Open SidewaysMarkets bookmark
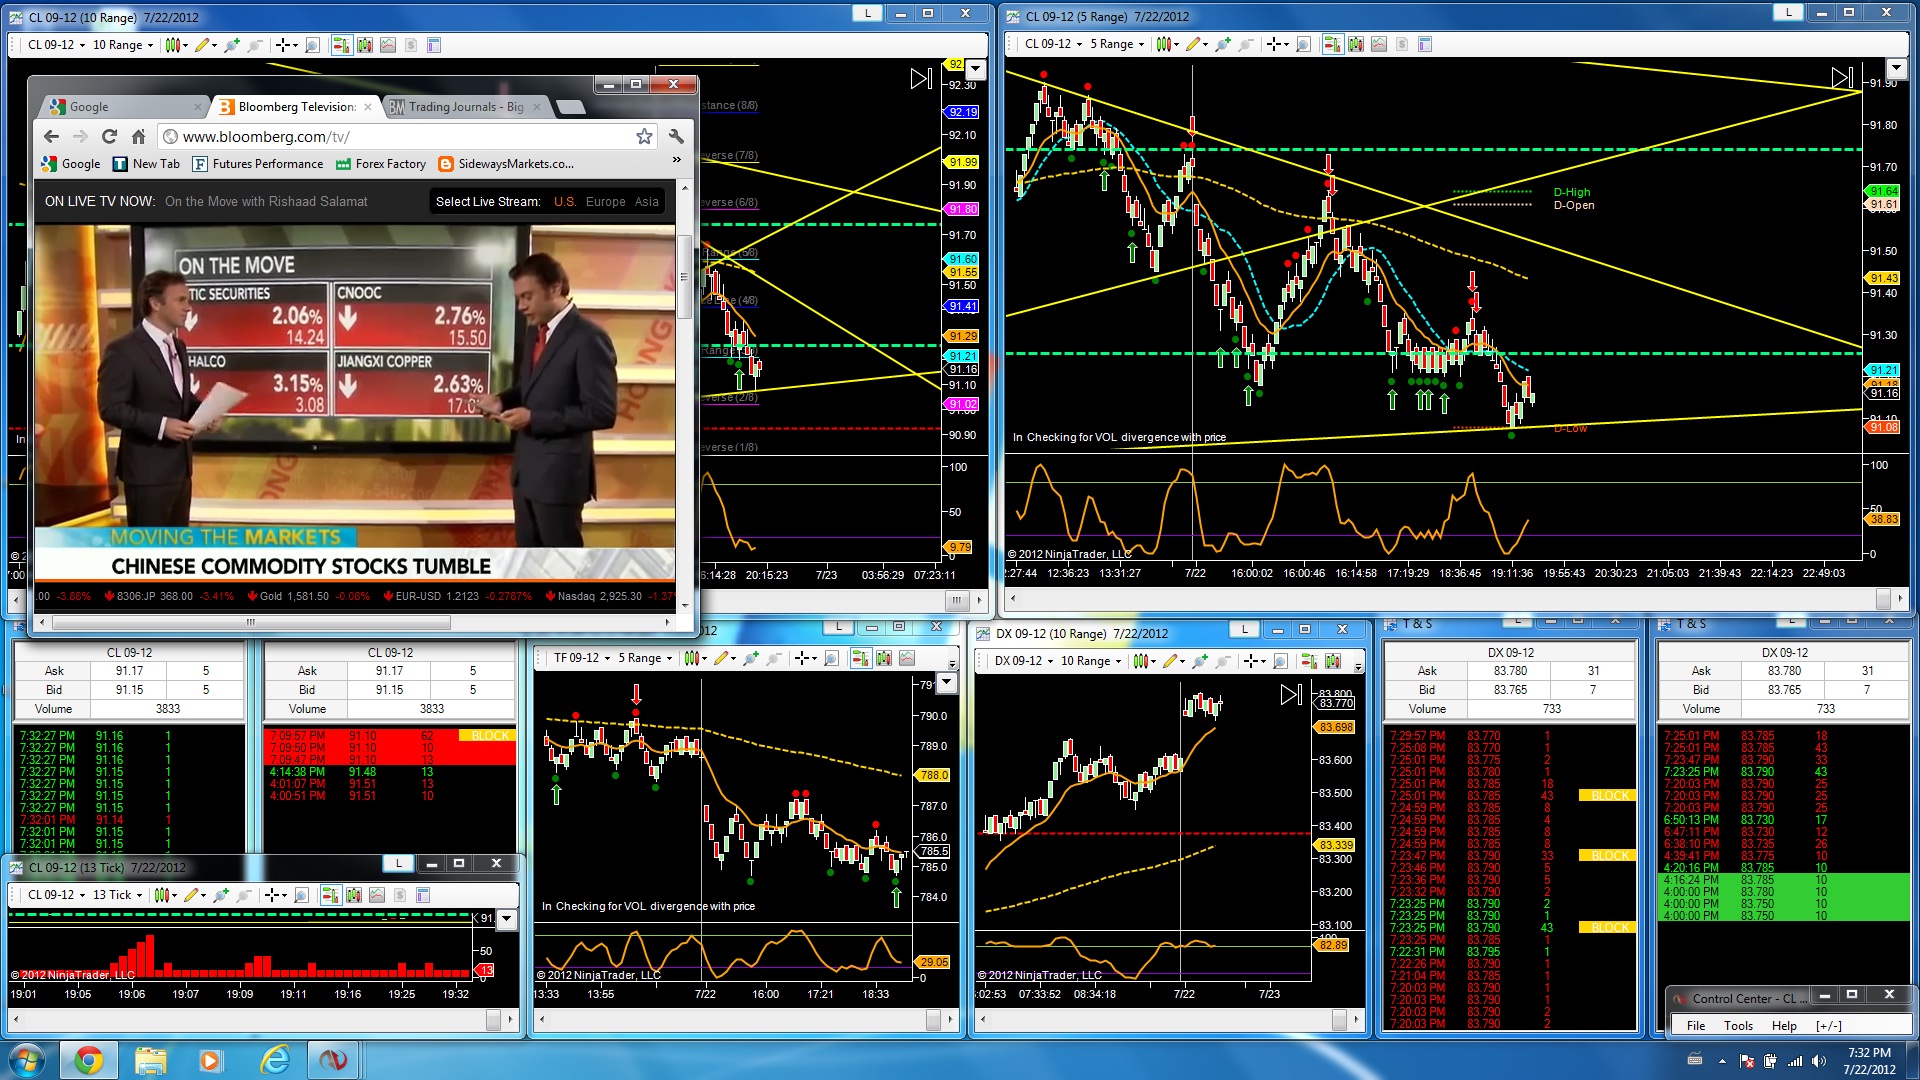 tap(506, 164)
